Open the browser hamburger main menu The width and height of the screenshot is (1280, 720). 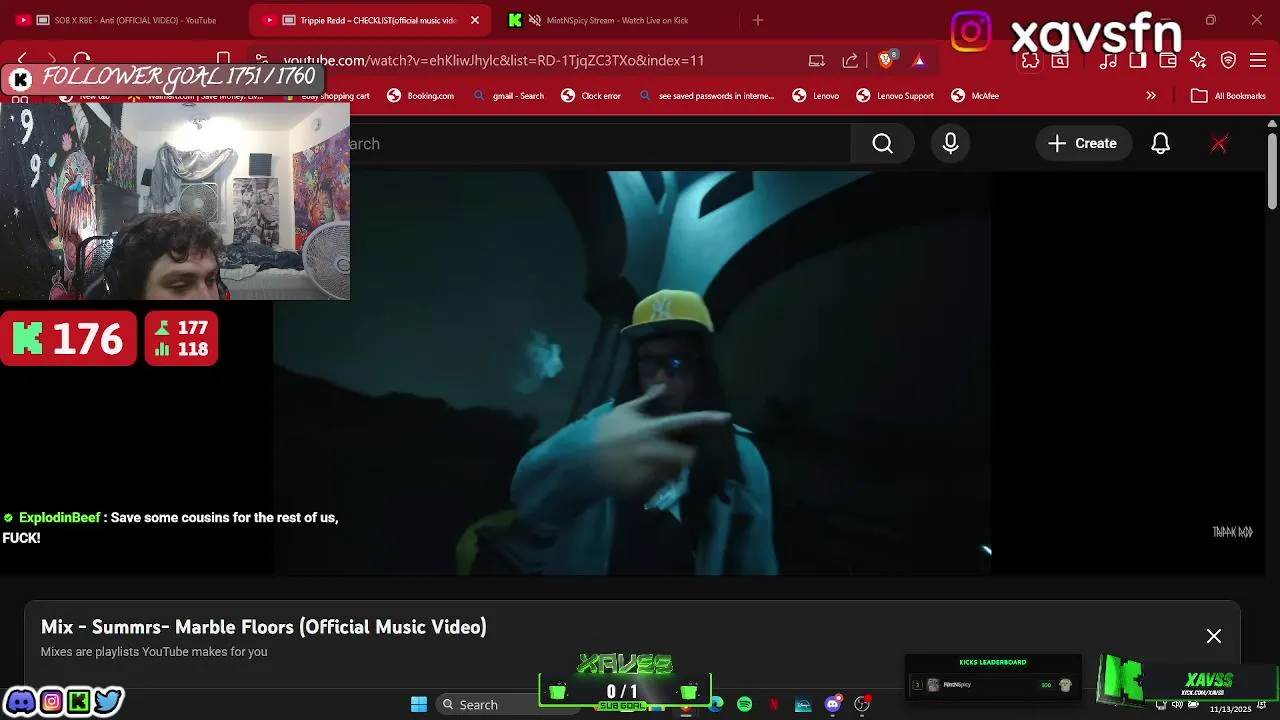coord(1259,60)
